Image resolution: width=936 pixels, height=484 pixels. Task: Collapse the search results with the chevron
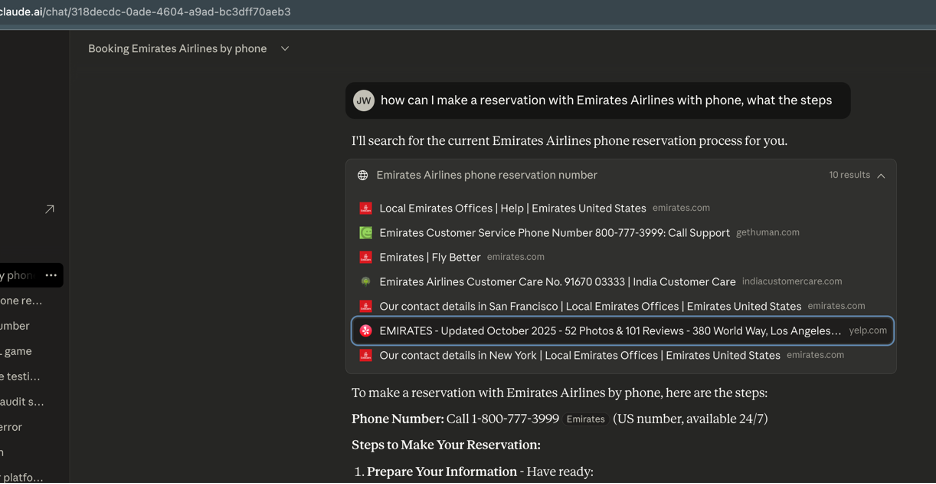881,175
